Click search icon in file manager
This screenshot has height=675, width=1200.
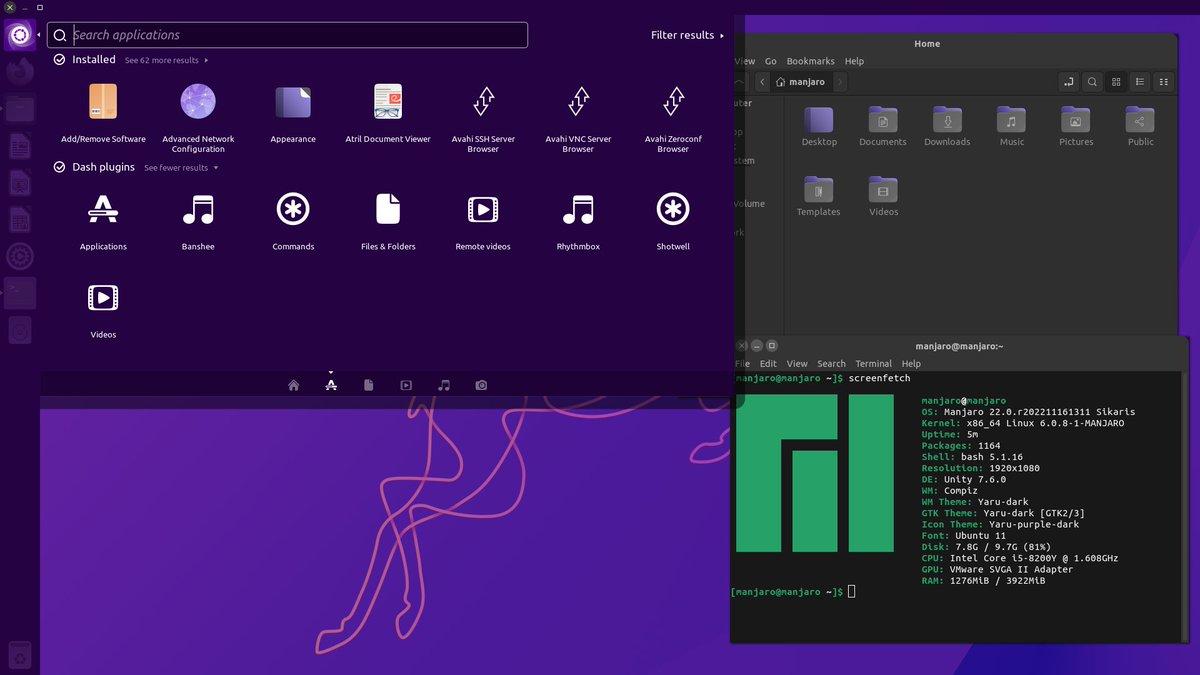1092,82
